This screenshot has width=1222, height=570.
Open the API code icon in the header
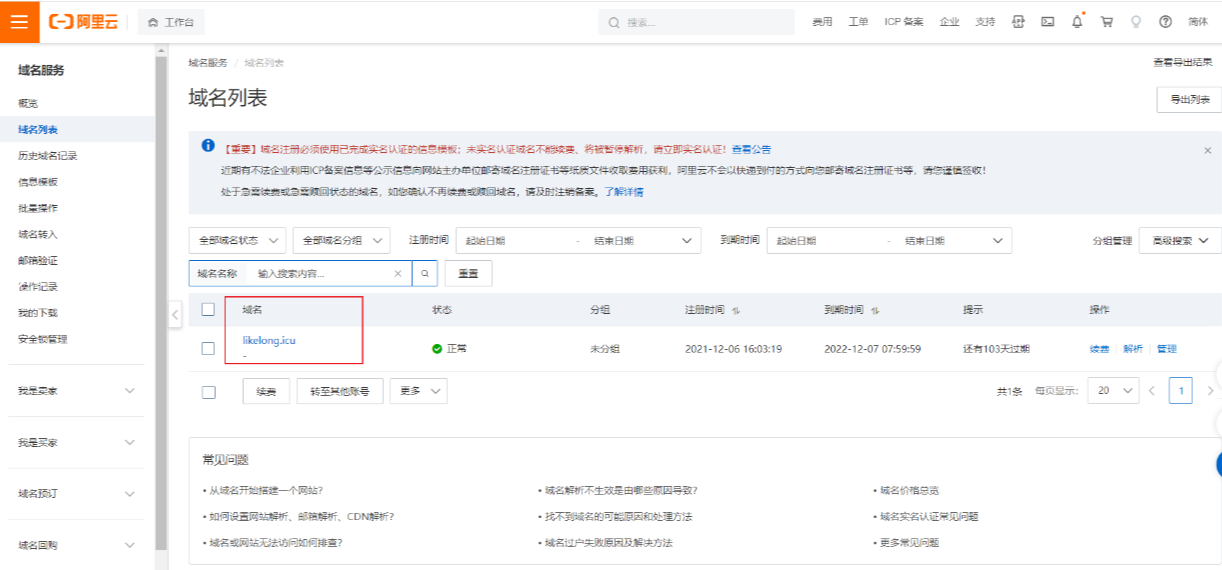pos(1018,21)
